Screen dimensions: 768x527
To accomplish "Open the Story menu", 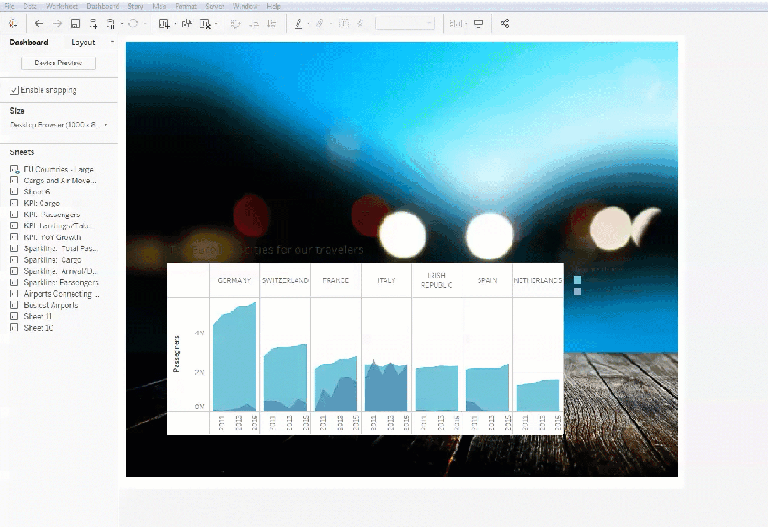I will tap(135, 6).
